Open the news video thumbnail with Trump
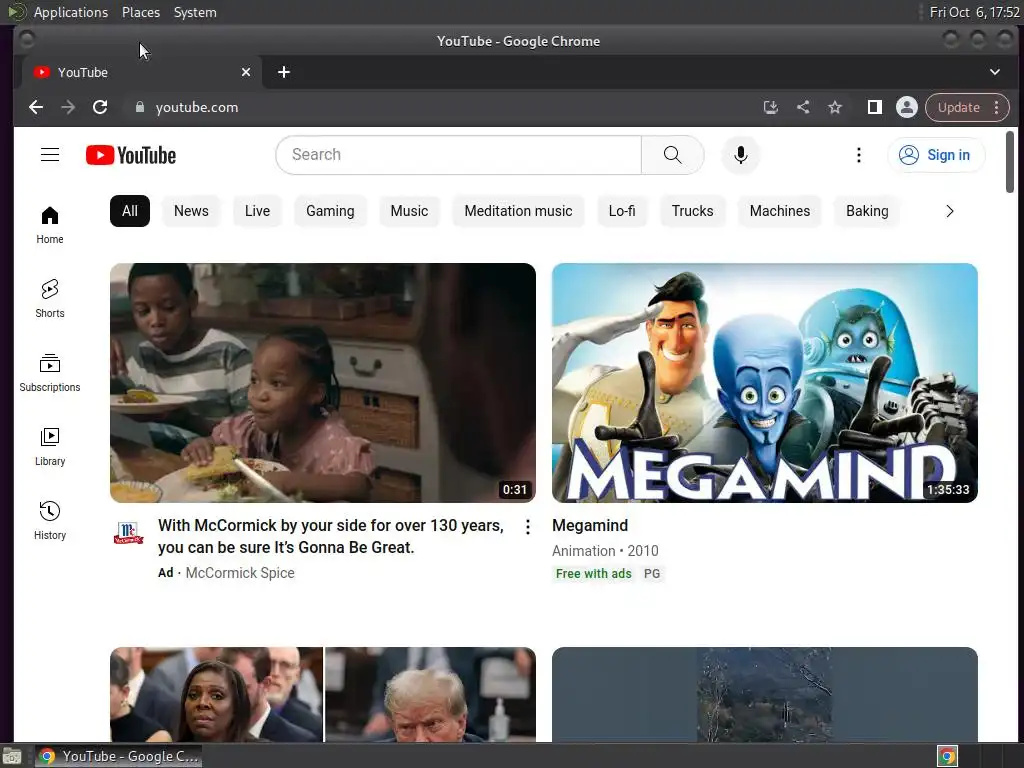 click(323, 694)
